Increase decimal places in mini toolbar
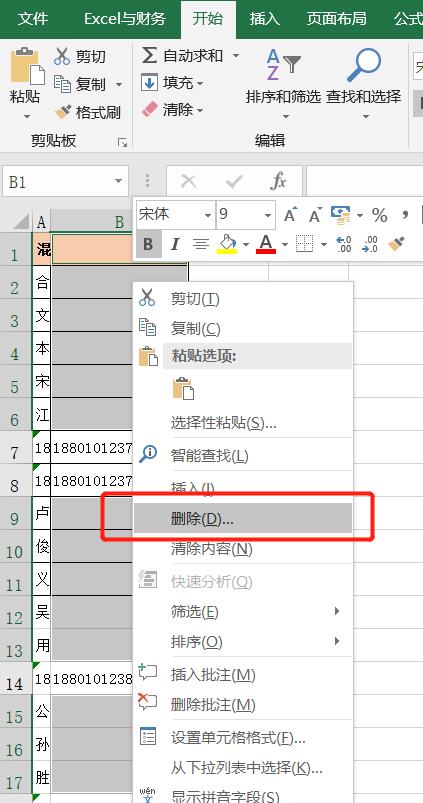This screenshot has height=803, width=423. click(x=344, y=244)
